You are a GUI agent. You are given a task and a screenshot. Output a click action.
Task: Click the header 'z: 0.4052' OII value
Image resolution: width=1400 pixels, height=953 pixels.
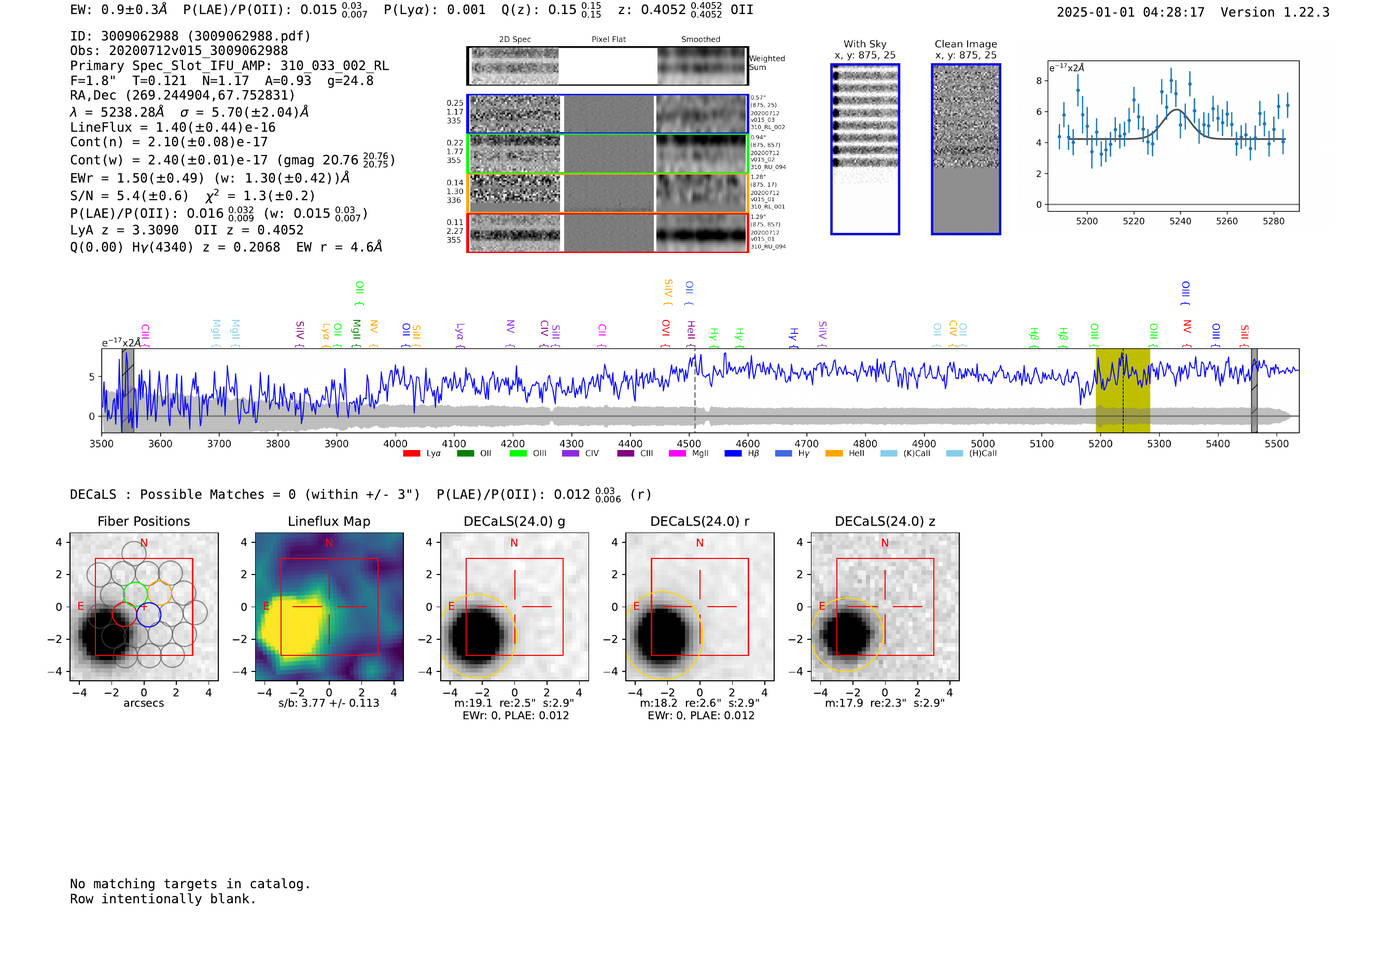[686, 10]
